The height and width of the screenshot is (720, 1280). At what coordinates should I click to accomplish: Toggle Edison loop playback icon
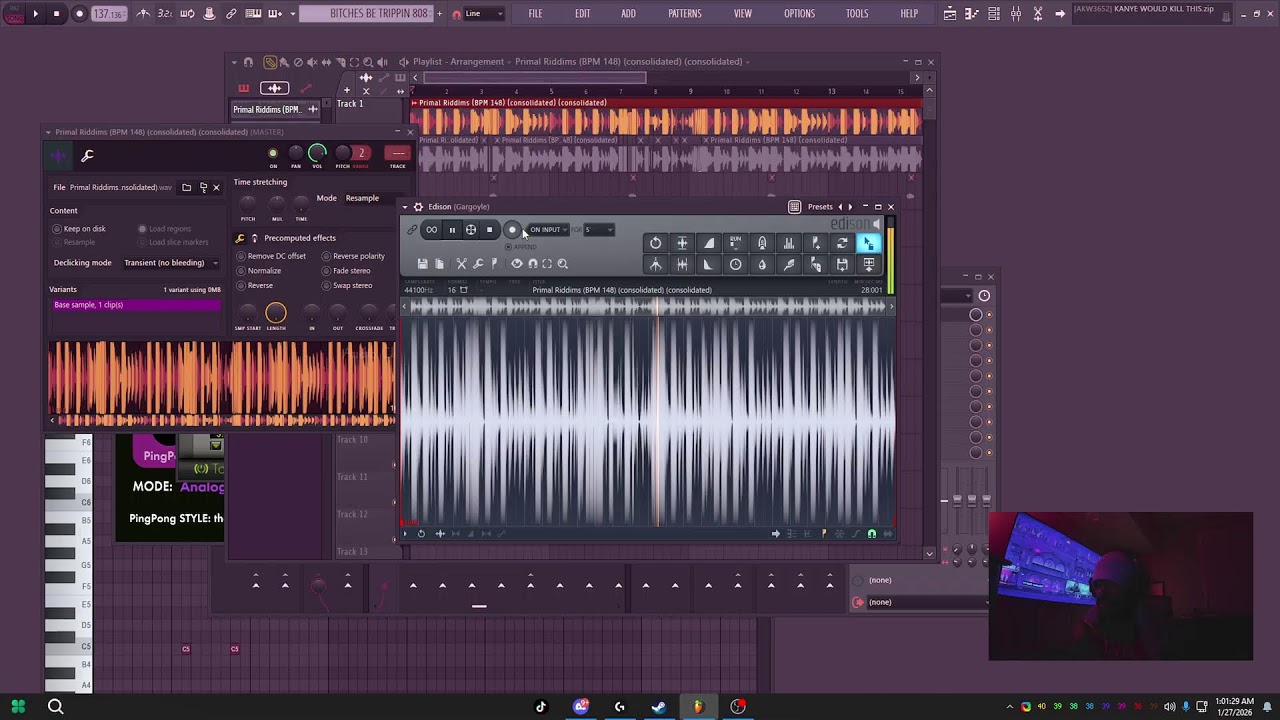click(x=431, y=230)
